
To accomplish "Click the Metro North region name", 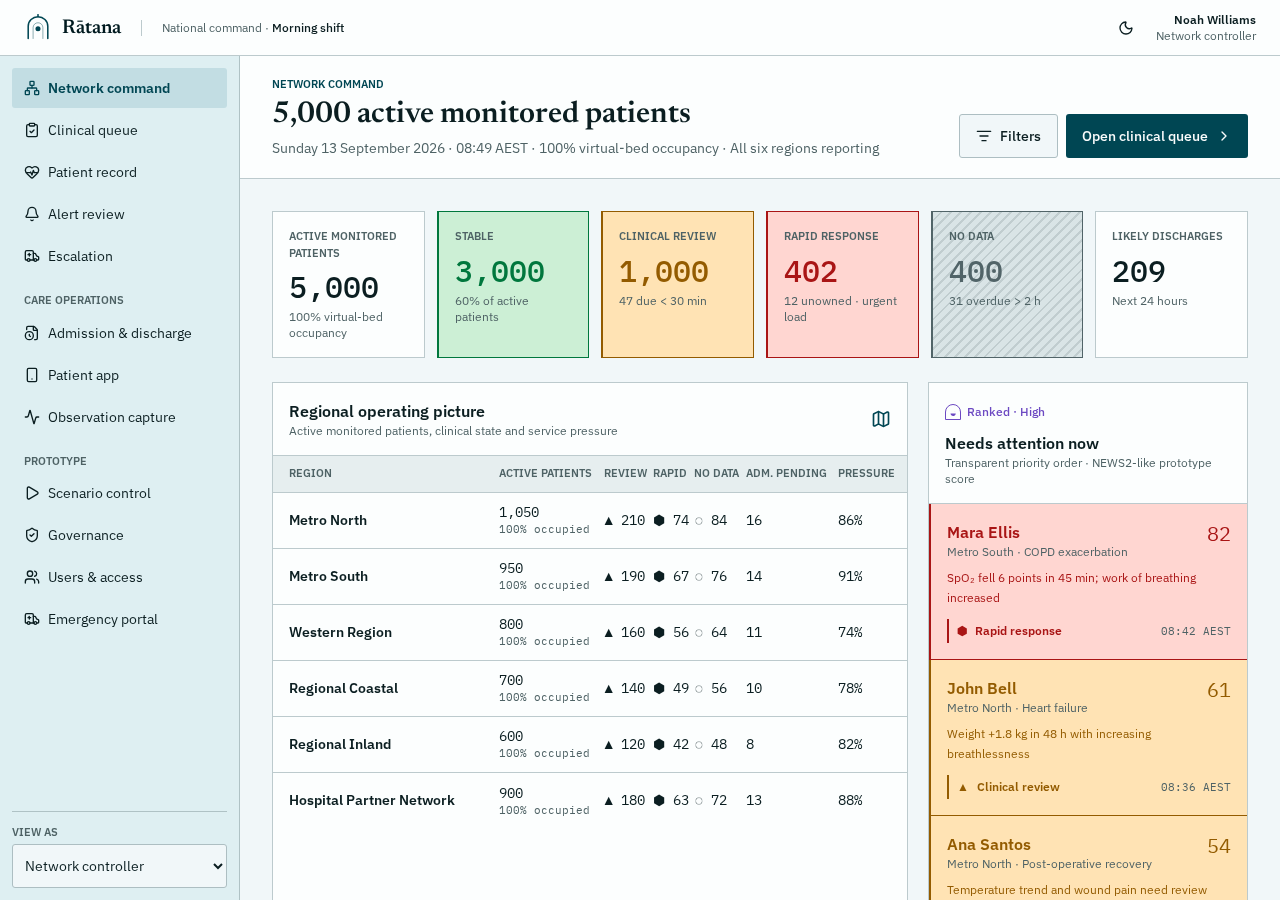I will tap(328, 520).
